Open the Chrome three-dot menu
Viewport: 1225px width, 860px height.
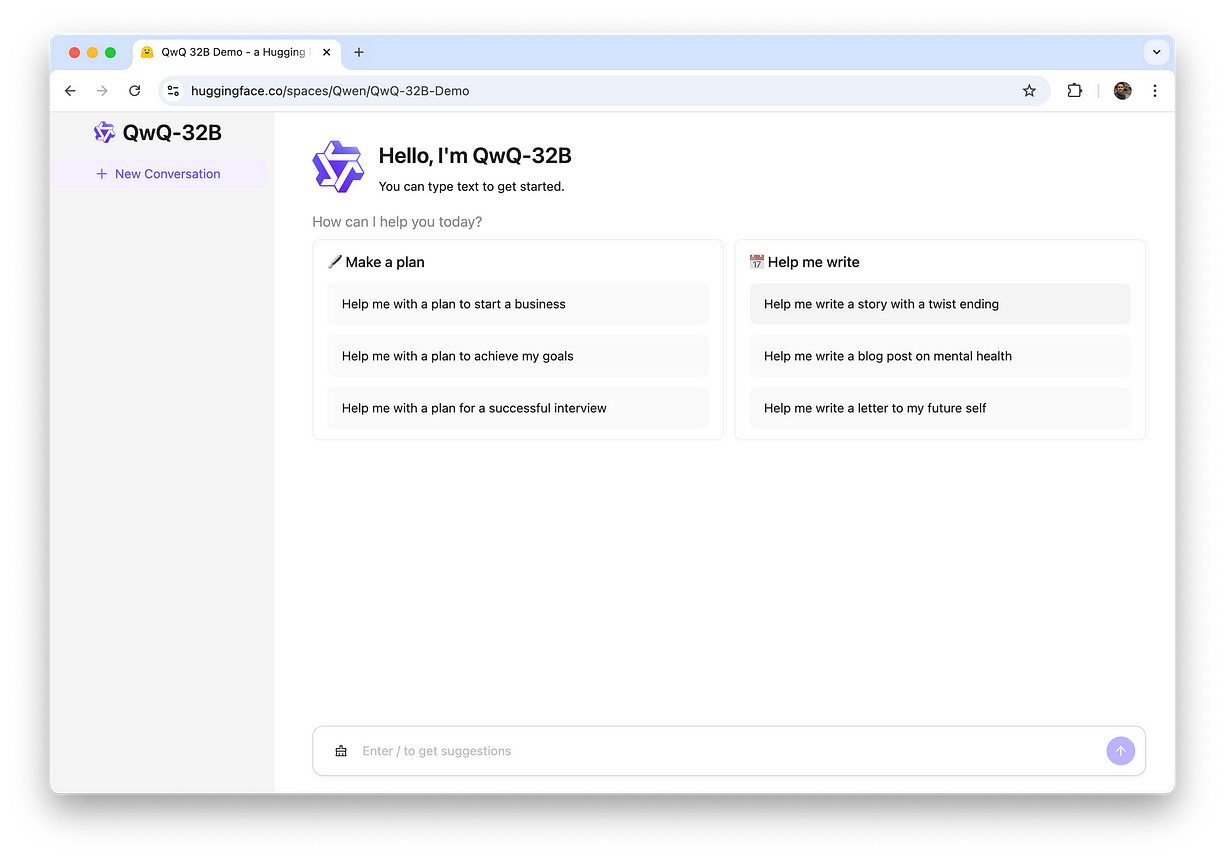coord(1154,91)
